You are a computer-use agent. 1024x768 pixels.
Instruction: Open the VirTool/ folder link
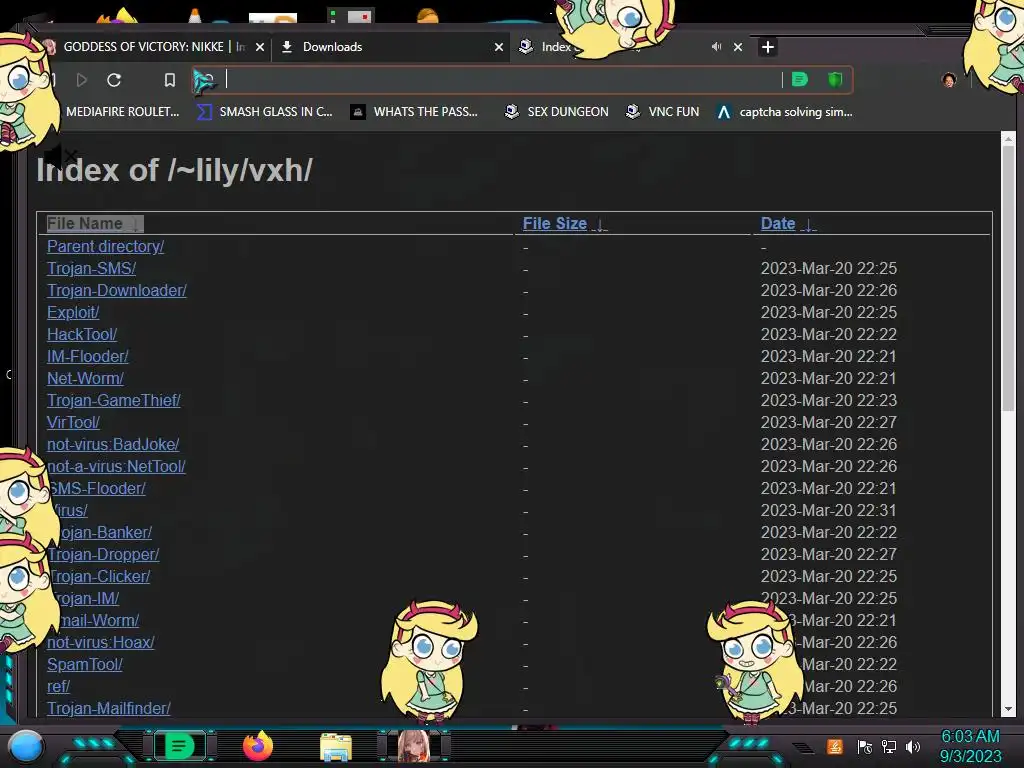[x=73, y=423]
